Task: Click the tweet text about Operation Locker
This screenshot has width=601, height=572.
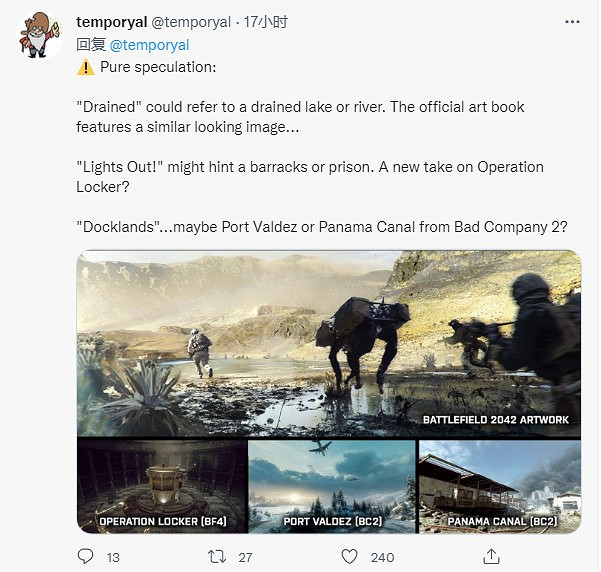Action: point(310,177)
